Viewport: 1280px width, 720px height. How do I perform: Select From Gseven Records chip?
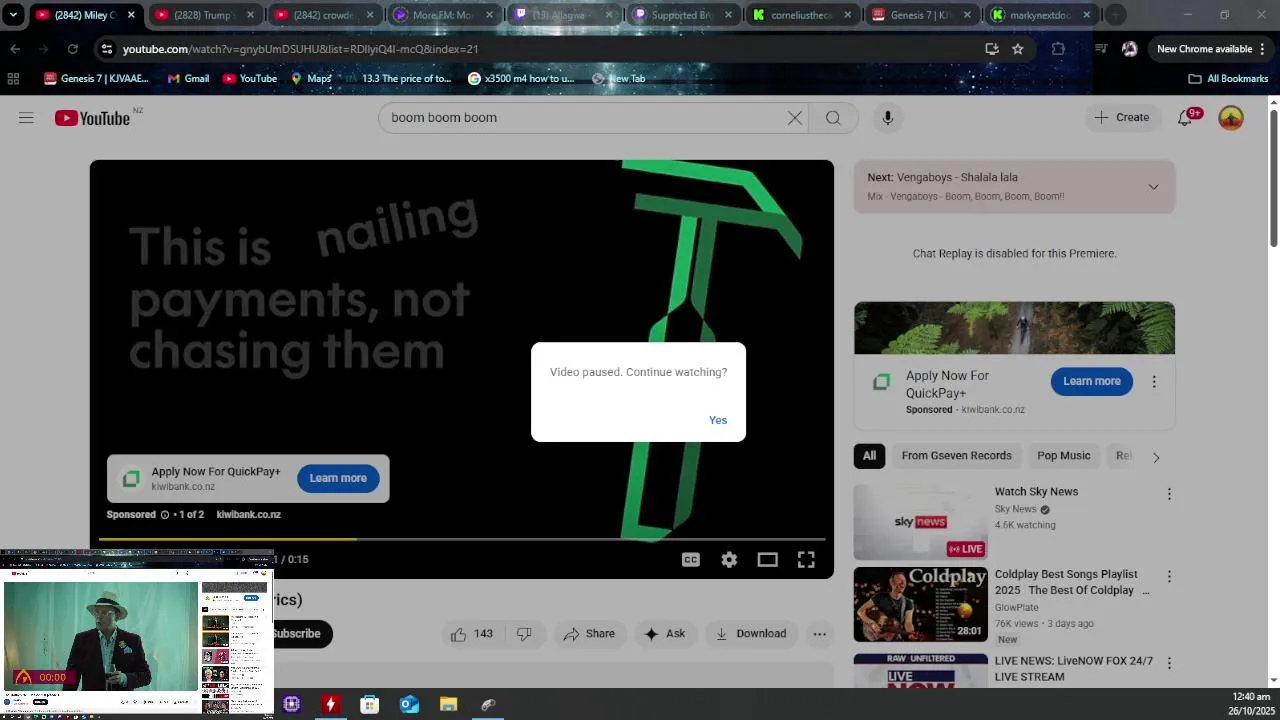pyautogui.click(x=956, y=456)
